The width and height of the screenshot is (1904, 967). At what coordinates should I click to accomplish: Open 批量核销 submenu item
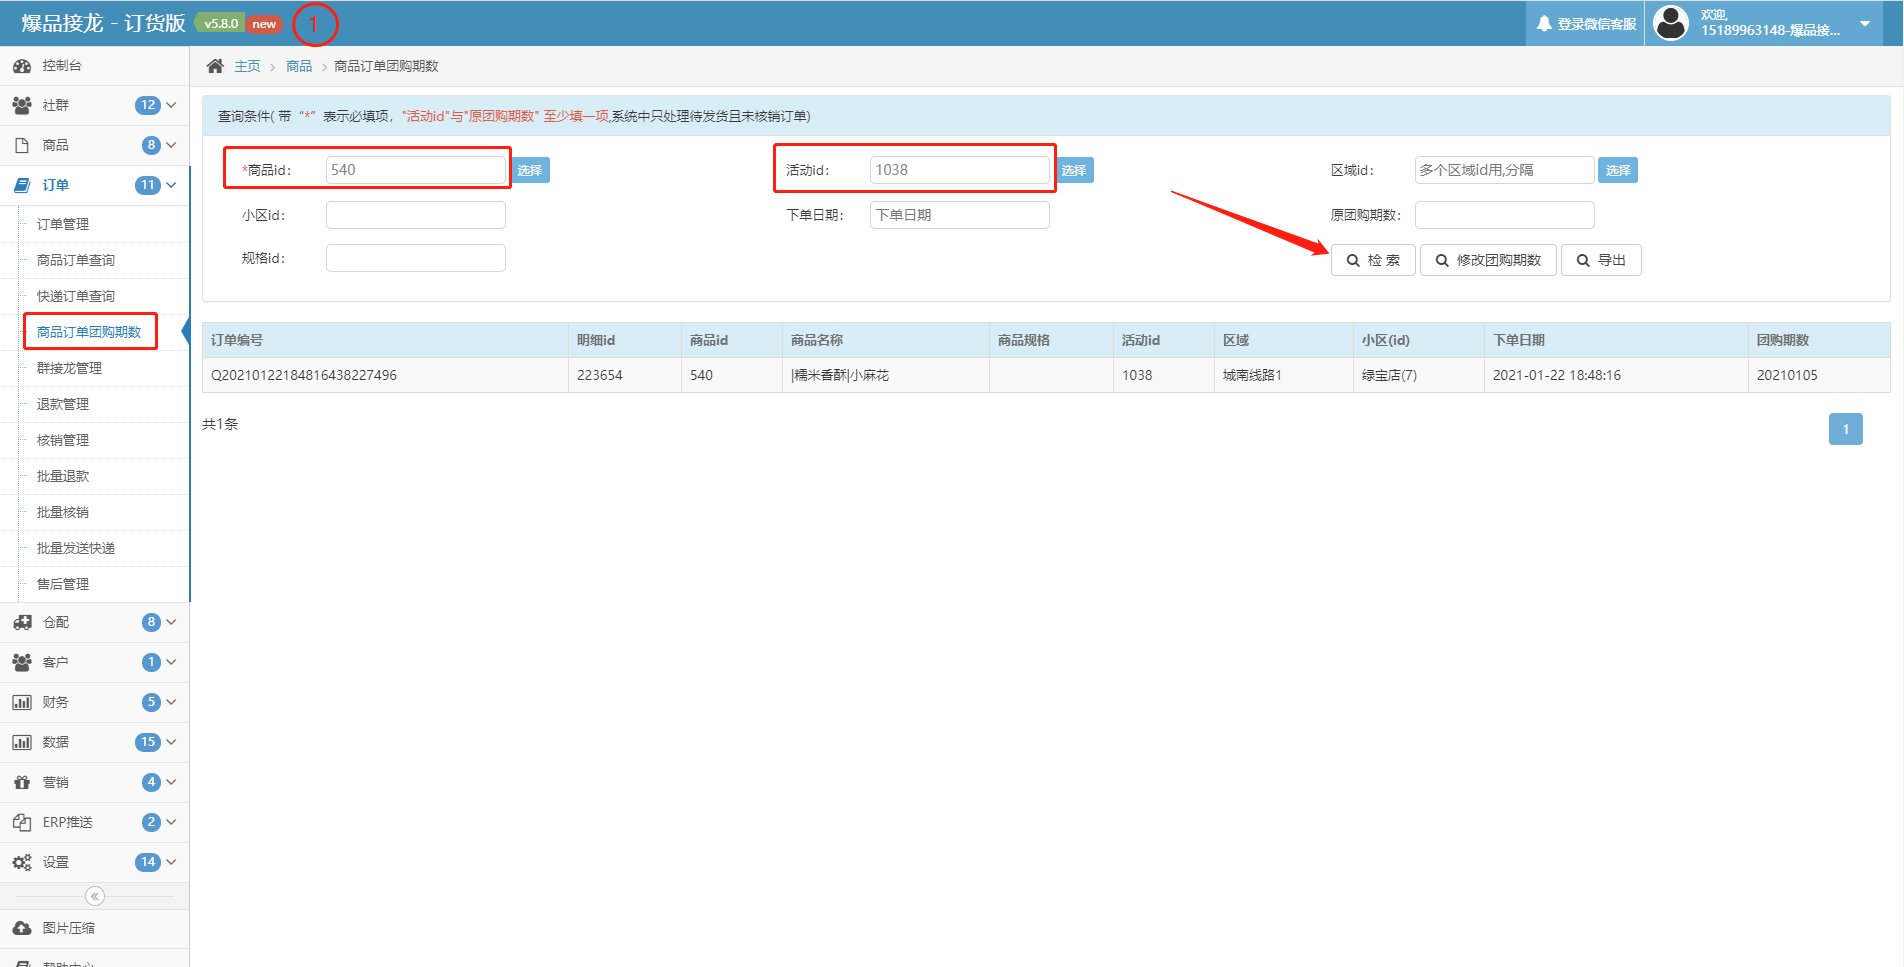coord(63,512)
